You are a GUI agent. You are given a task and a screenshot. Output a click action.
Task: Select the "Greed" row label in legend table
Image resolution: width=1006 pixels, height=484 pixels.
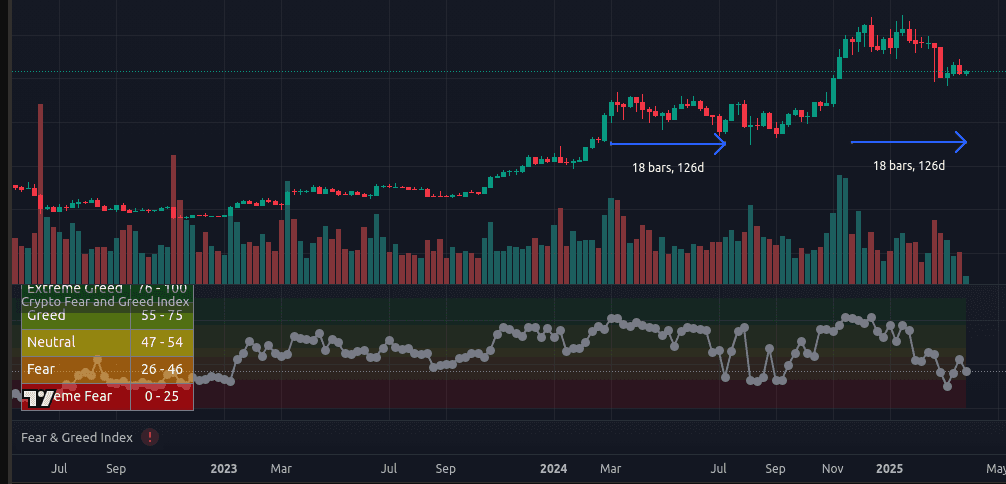(x=76, y=315)
